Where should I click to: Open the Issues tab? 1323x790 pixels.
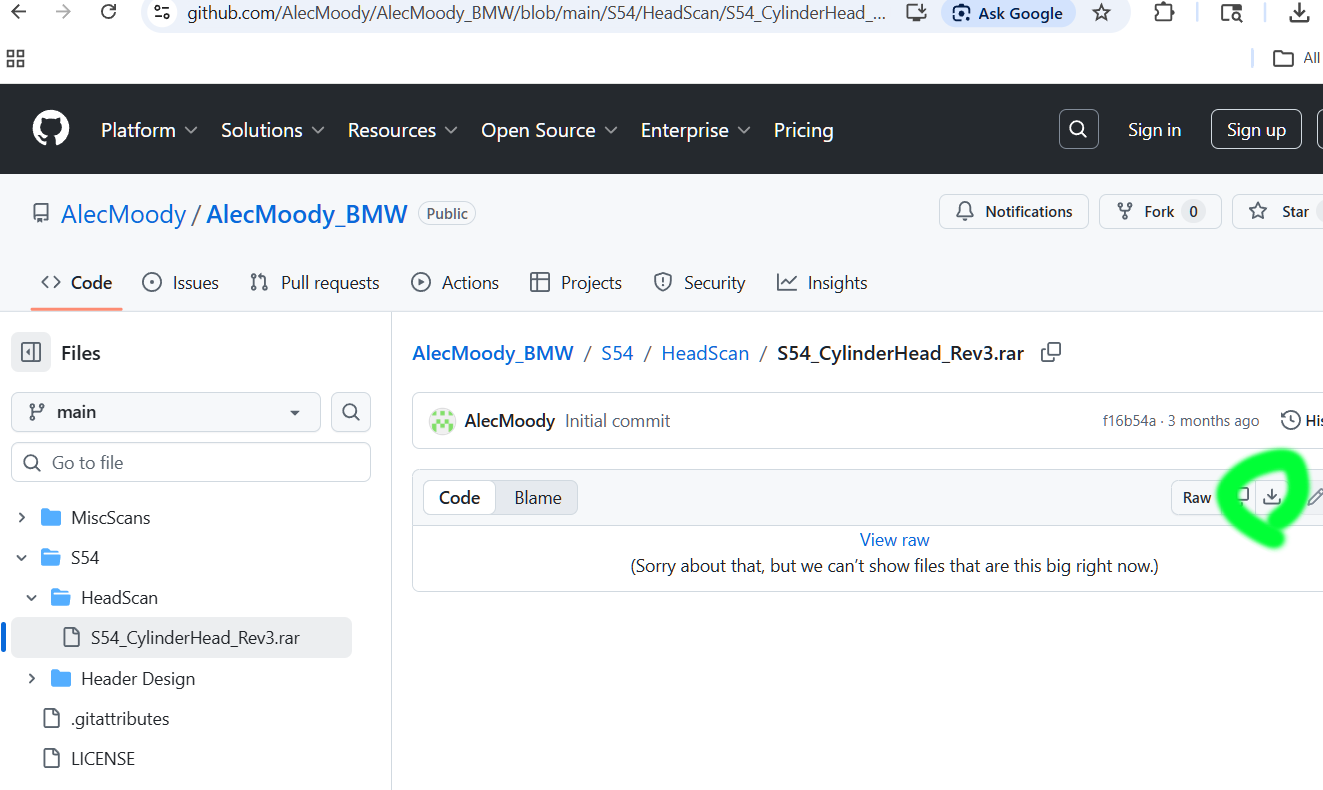click(x=181, y=283)
